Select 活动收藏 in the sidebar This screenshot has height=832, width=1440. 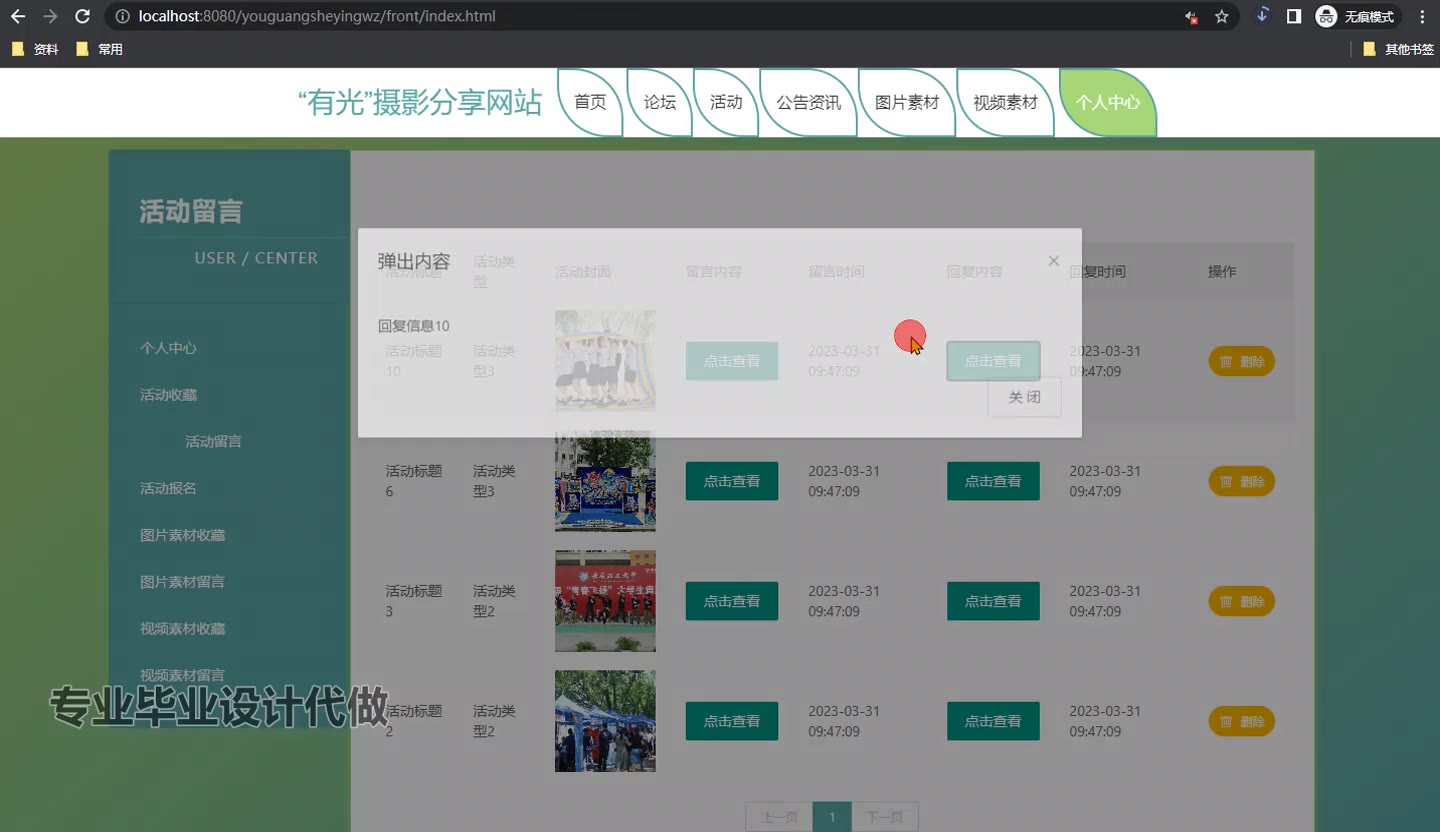click(x=168, y=395)
